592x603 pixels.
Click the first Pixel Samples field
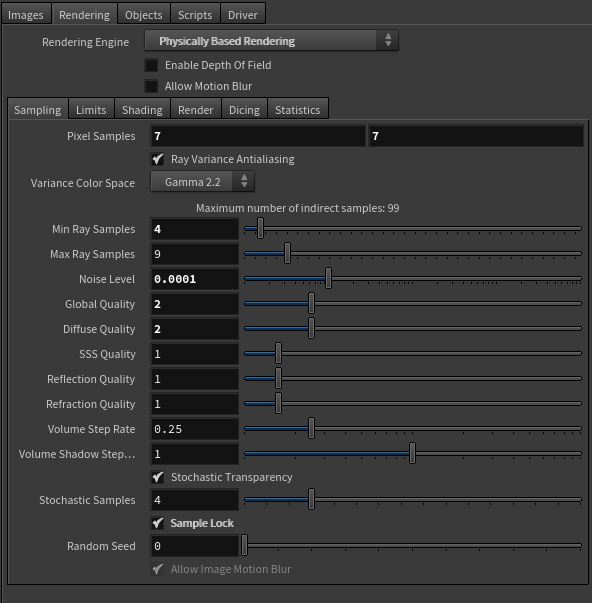coord(258,136)
